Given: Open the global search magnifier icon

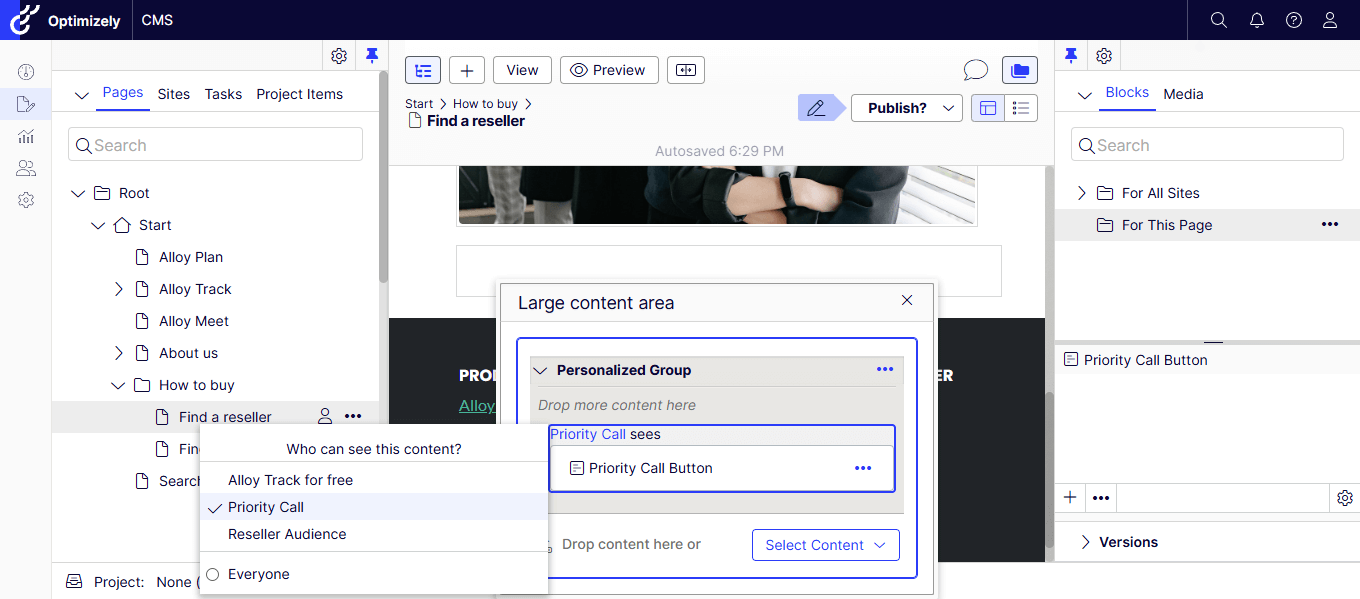Looking at the screenshot, I should pyautogui.click(x=1218, y=20).
